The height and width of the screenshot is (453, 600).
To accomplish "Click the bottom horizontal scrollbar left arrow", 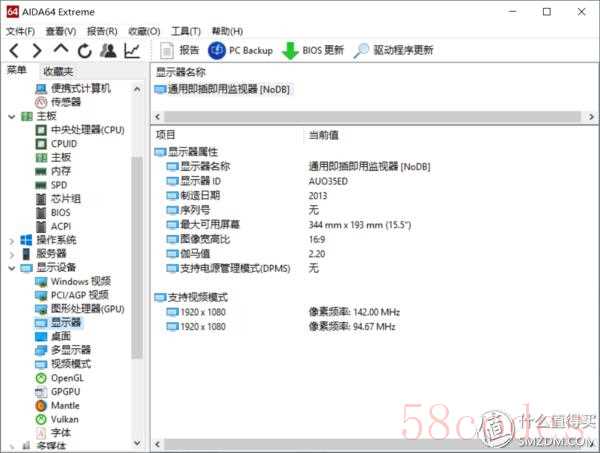I will tap(157, 445).
